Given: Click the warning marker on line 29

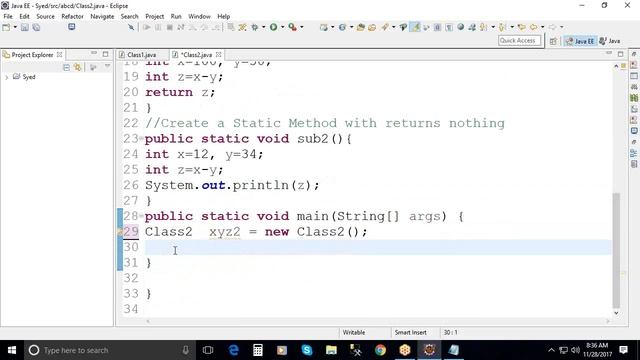Looking at the screenshot, I should [x=120, y=231].
